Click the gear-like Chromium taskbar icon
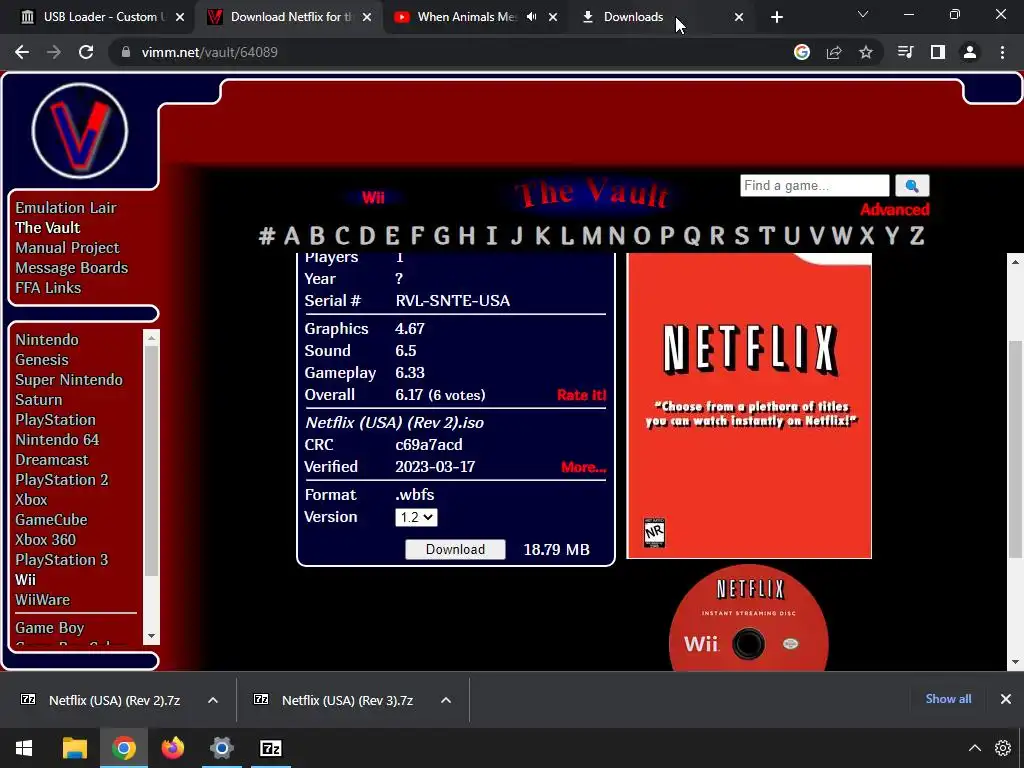The height and width of the screenshot is (768, 1024). click(x=221, y=748)
